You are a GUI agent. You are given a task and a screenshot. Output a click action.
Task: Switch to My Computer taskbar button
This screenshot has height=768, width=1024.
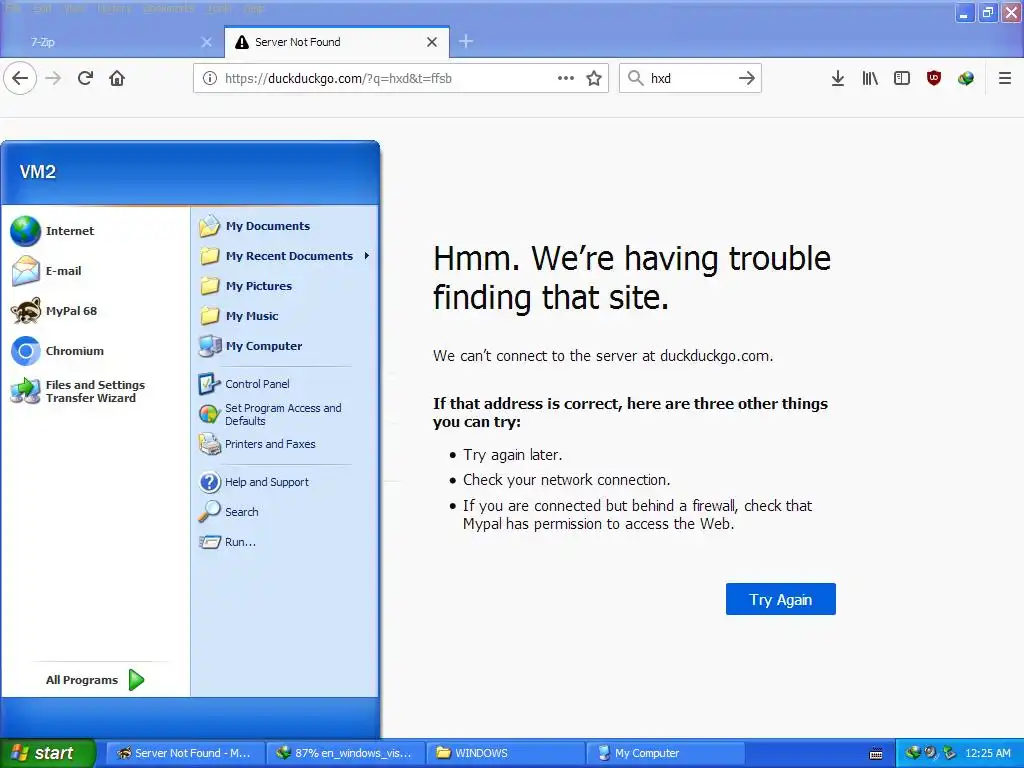click(665, 753)
